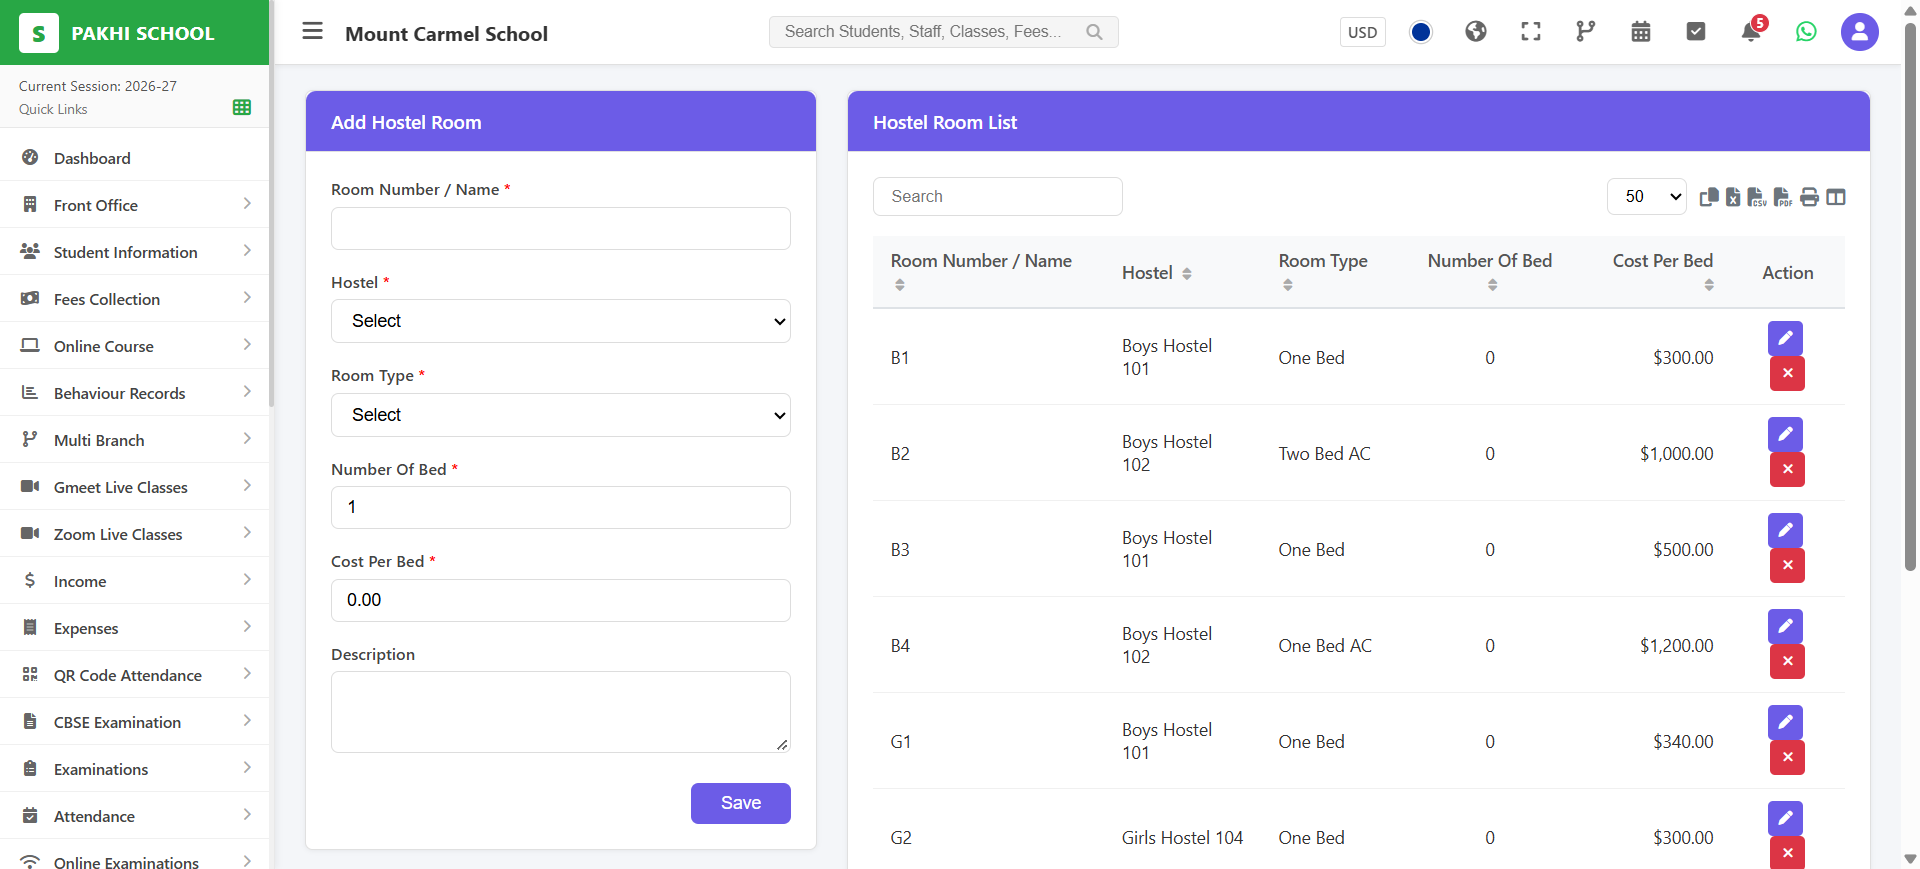Image resolution: width=1920 pixels, height=869 pixels.
Task: Enter fullscreen mode using the header icon
Action: tap(1531, 32)
